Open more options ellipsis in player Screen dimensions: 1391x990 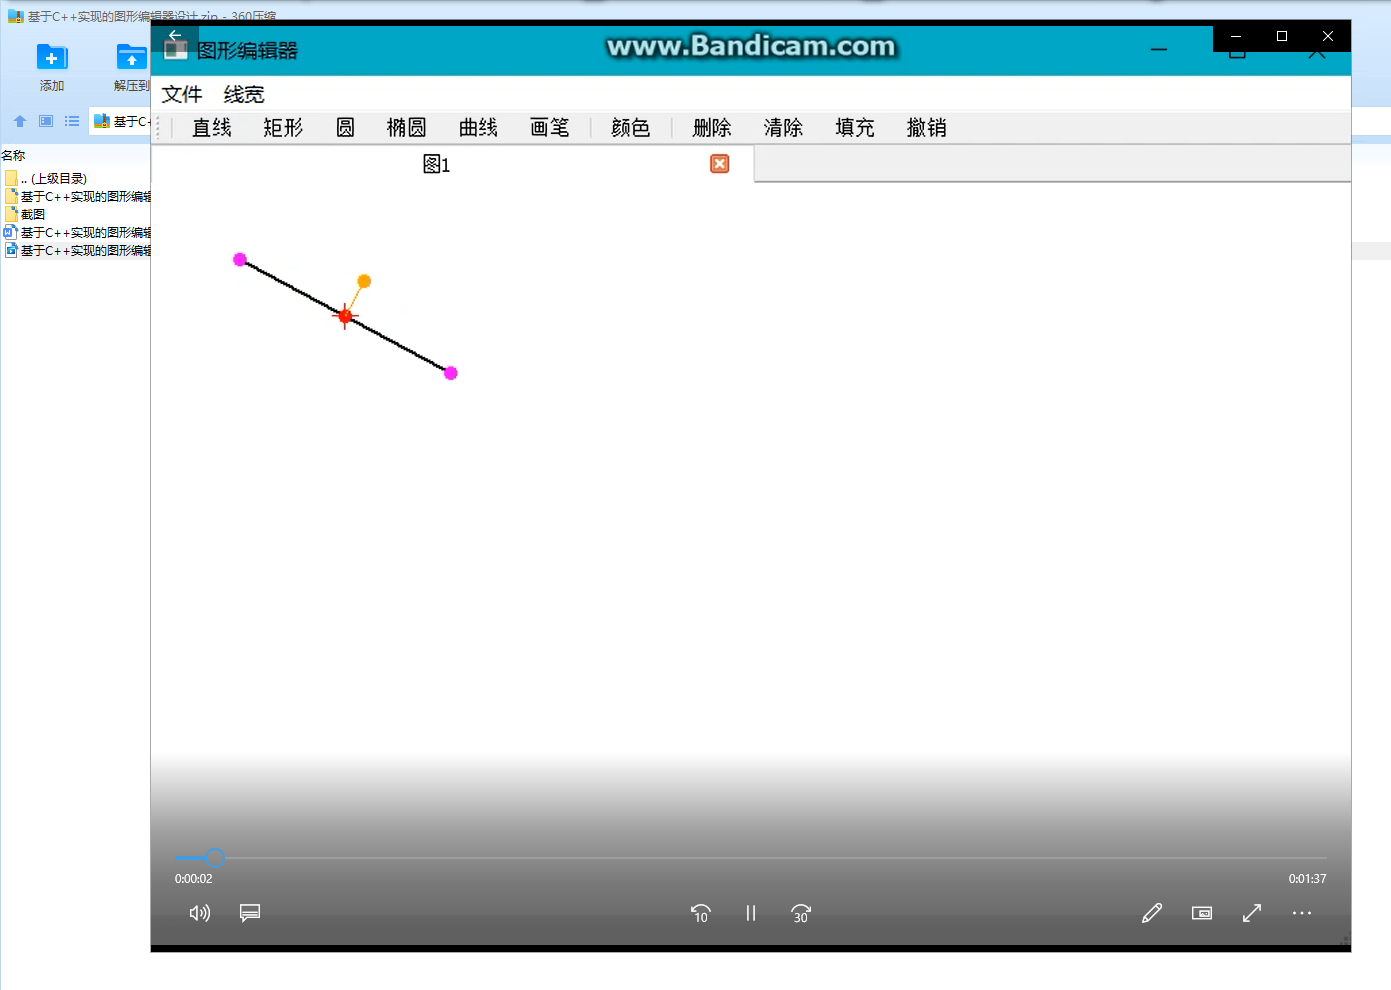(x=1302, y=913)
